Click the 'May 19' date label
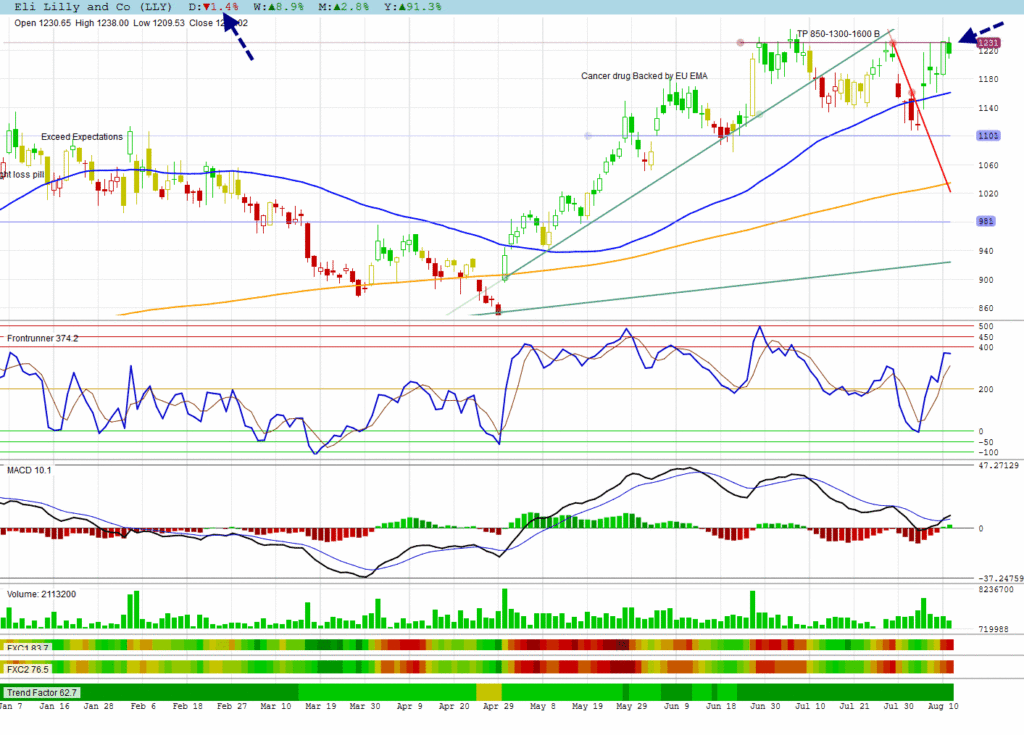This screenshot has width=1024, height=735. 587,706
